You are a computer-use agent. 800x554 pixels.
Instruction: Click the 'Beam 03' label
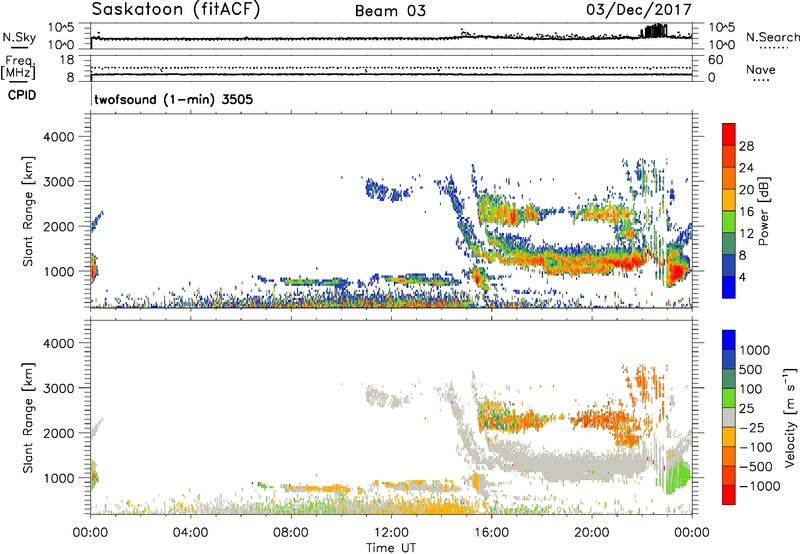390,11
